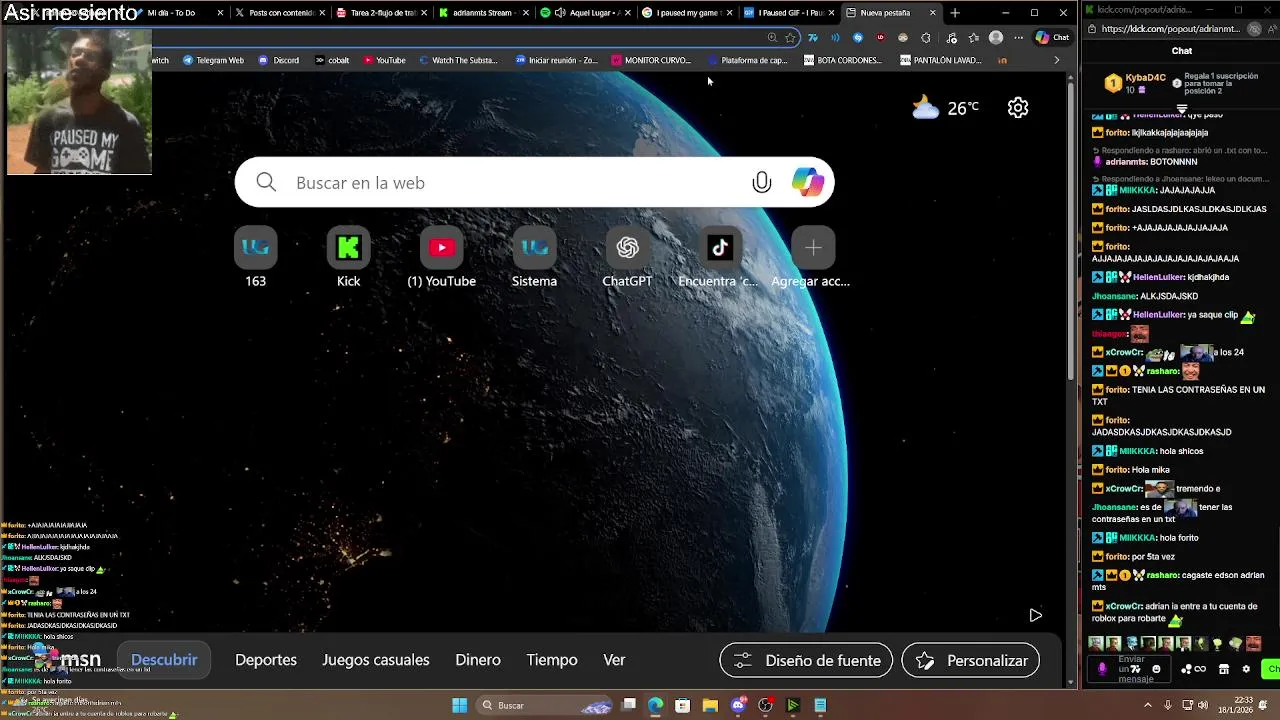
Task: Open cobalt bookmark
Action: [x=332, y=60]
